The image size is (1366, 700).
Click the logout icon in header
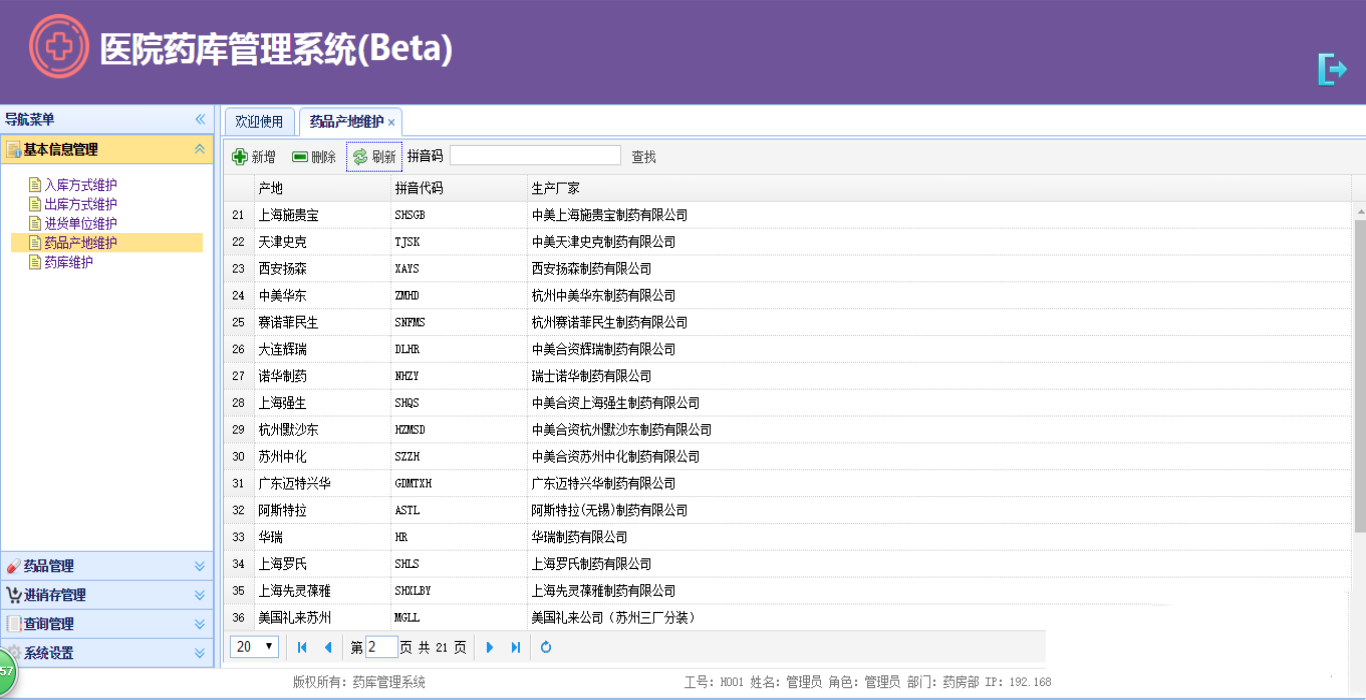pyautogui.click(x=1332, y=69)
